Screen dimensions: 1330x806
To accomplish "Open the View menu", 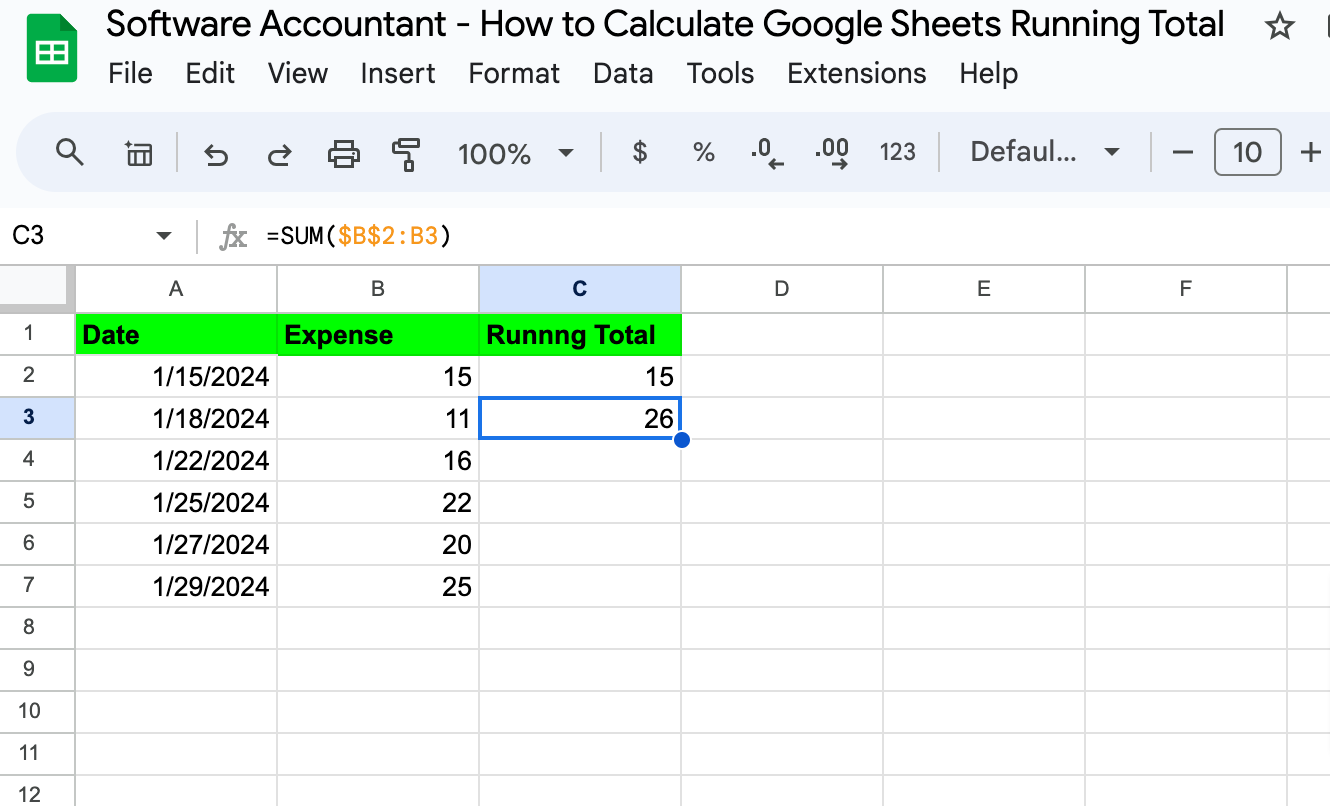I will [298, 73].
